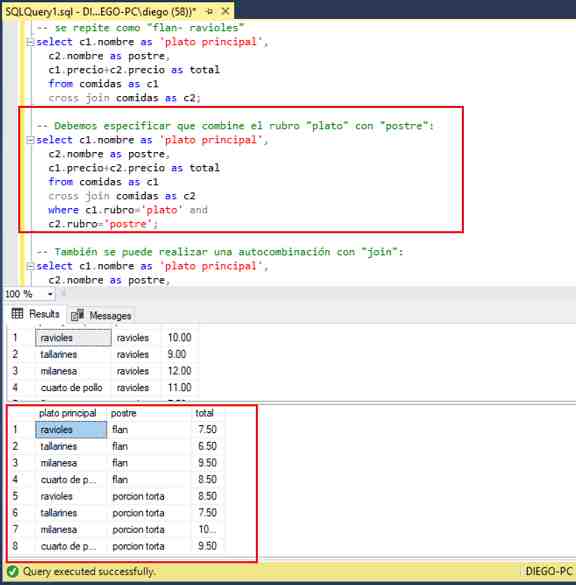This screenshot has height=585, width=576.
Task: Collapse the third select statement under the join comment
Action: [x=31, y=266]
